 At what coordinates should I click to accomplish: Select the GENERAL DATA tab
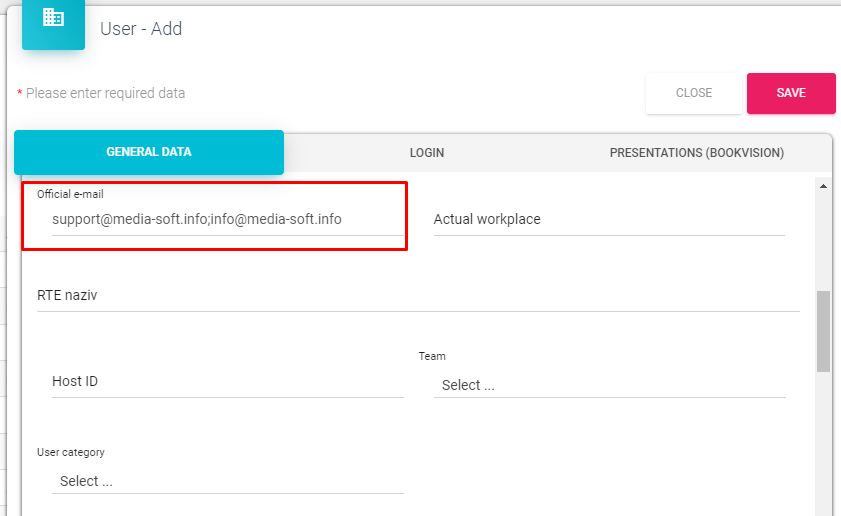pos(149,152)
